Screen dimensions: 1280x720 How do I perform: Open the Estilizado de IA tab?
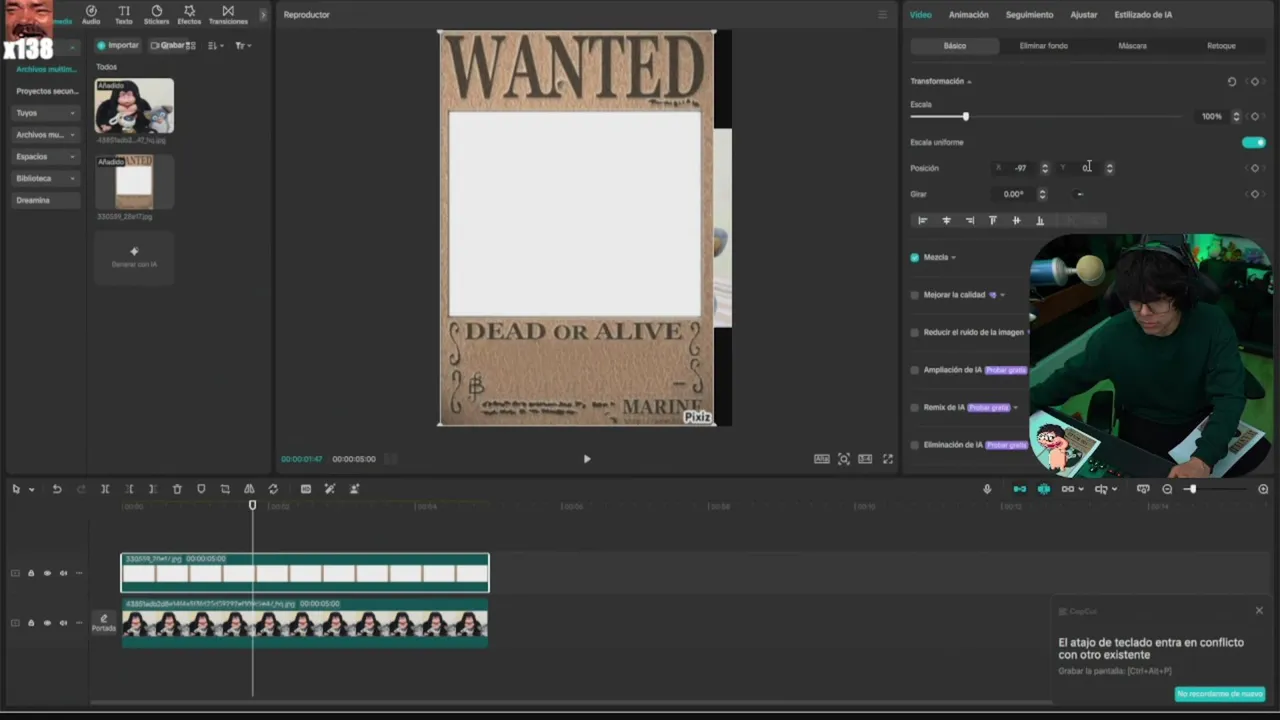coord(1143,15)
